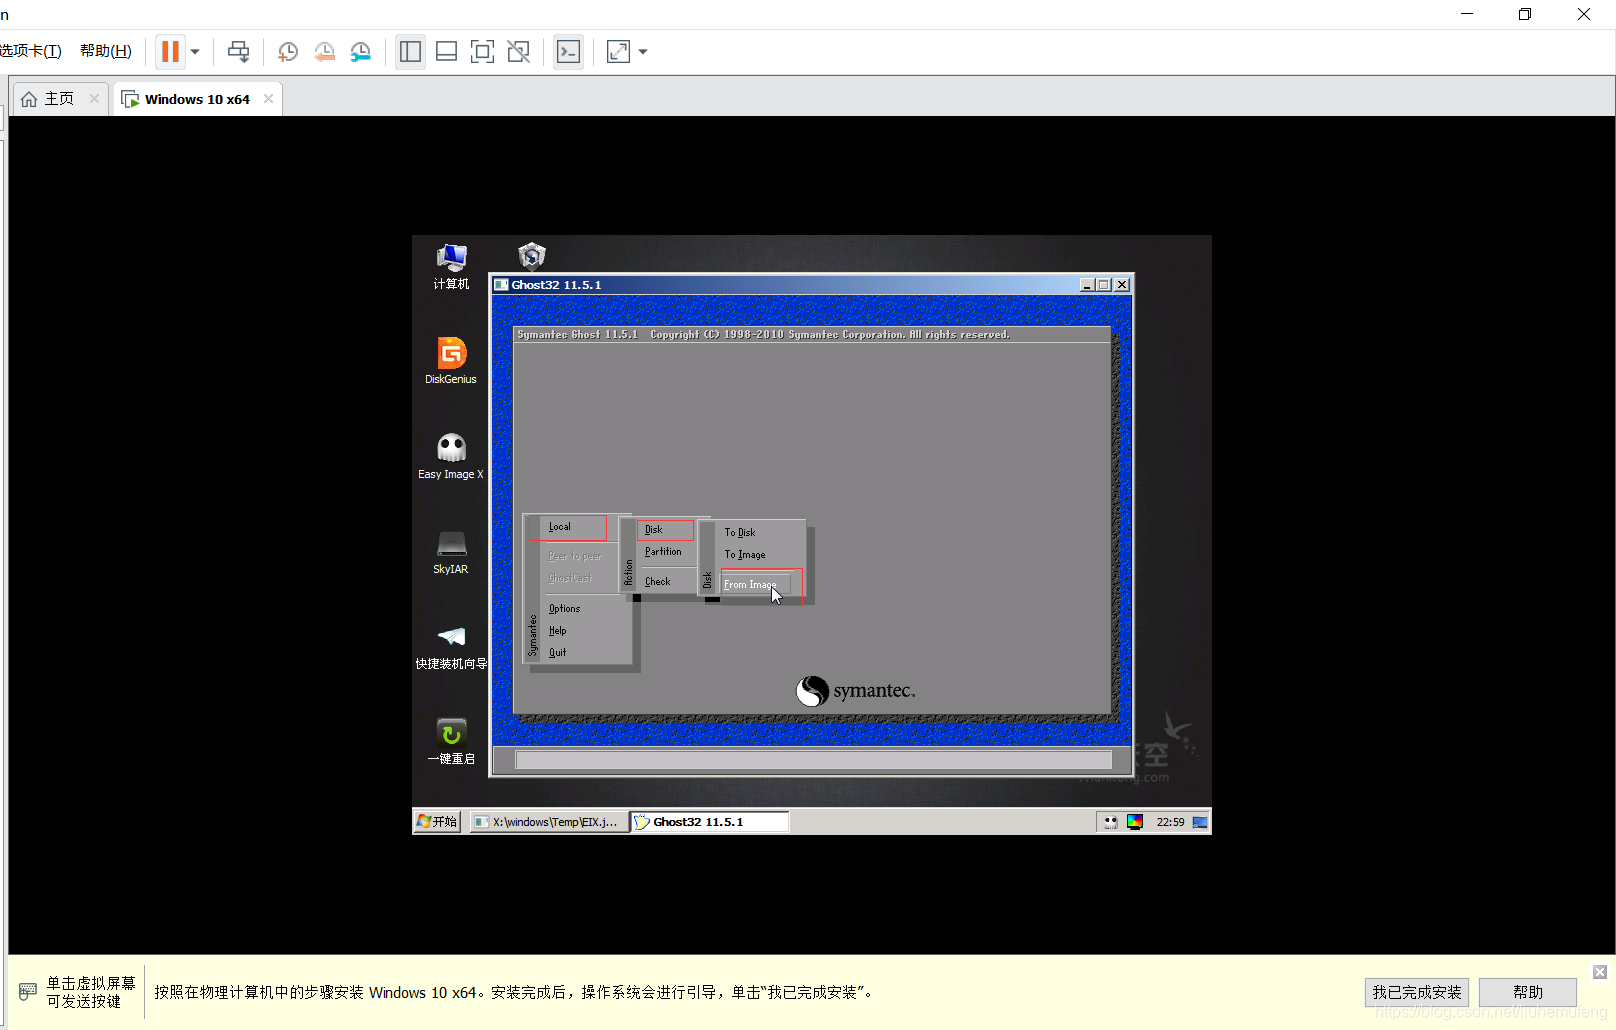The width and height of the screenshot is (1616, 1030).
Task: Select To Disk in the Disk submenu
Action: tap(740, 533)
